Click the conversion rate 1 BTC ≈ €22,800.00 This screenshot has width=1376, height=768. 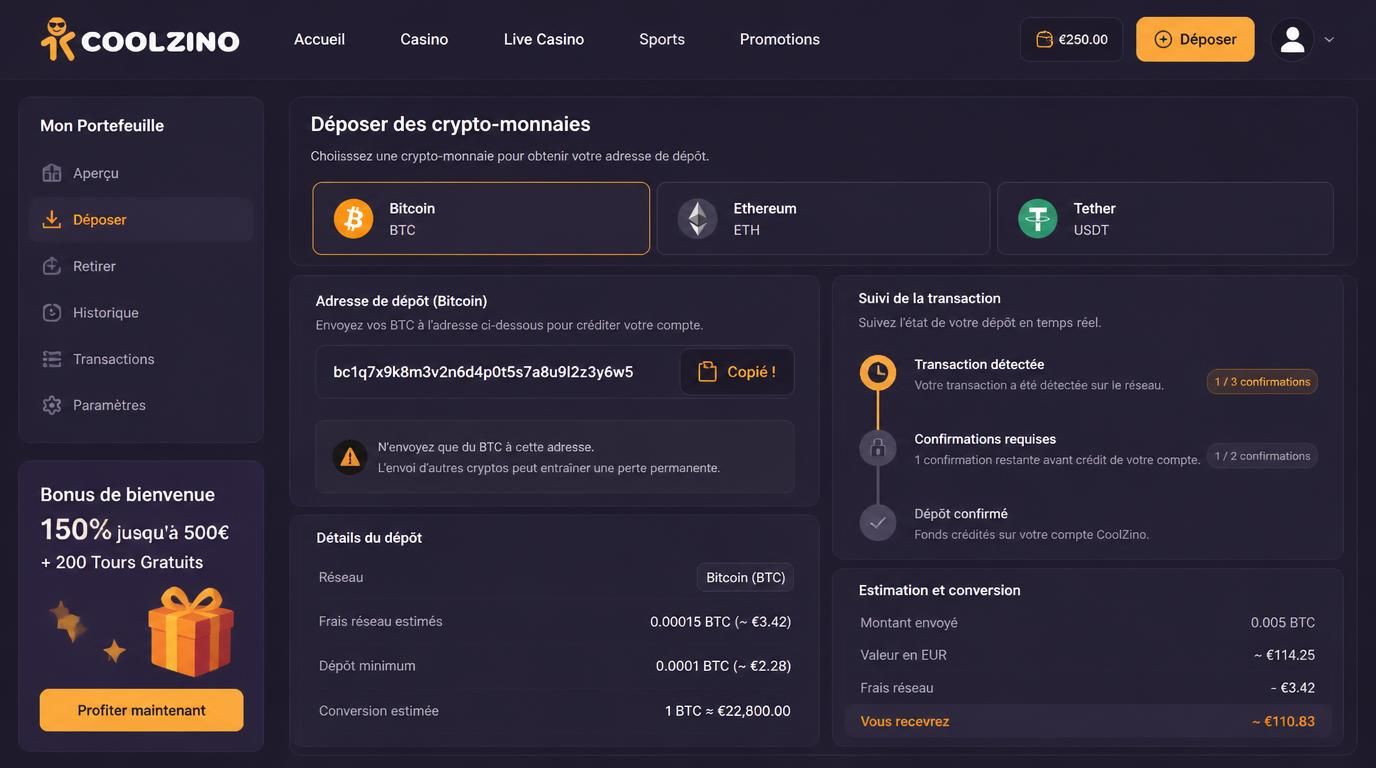pos(728,711)
